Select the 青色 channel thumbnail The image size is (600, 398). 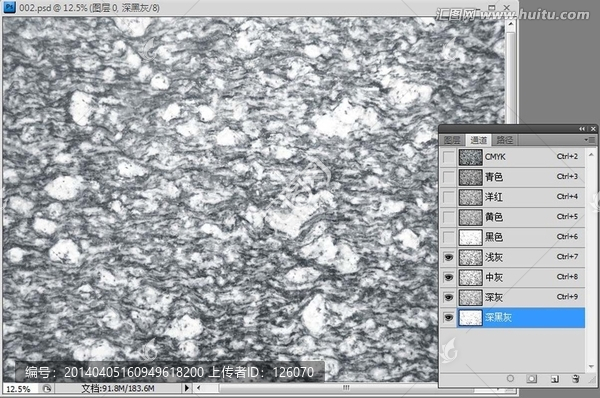click(470, 177)
